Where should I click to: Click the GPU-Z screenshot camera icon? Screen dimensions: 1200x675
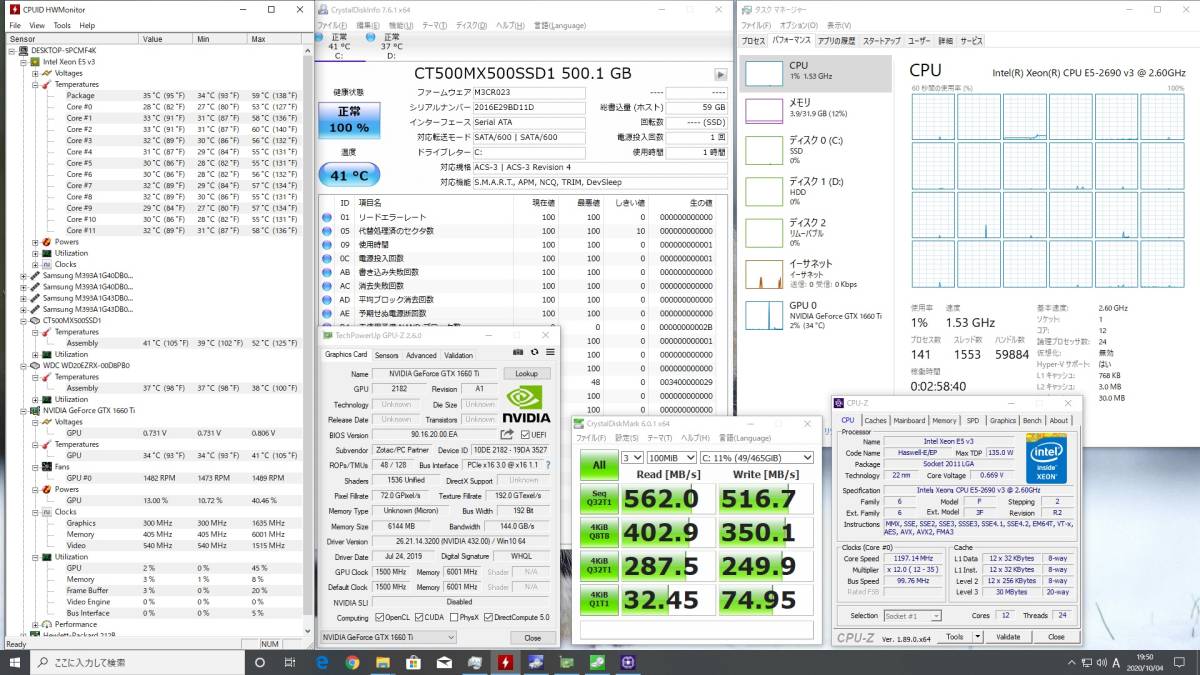[x=518, y=352]
